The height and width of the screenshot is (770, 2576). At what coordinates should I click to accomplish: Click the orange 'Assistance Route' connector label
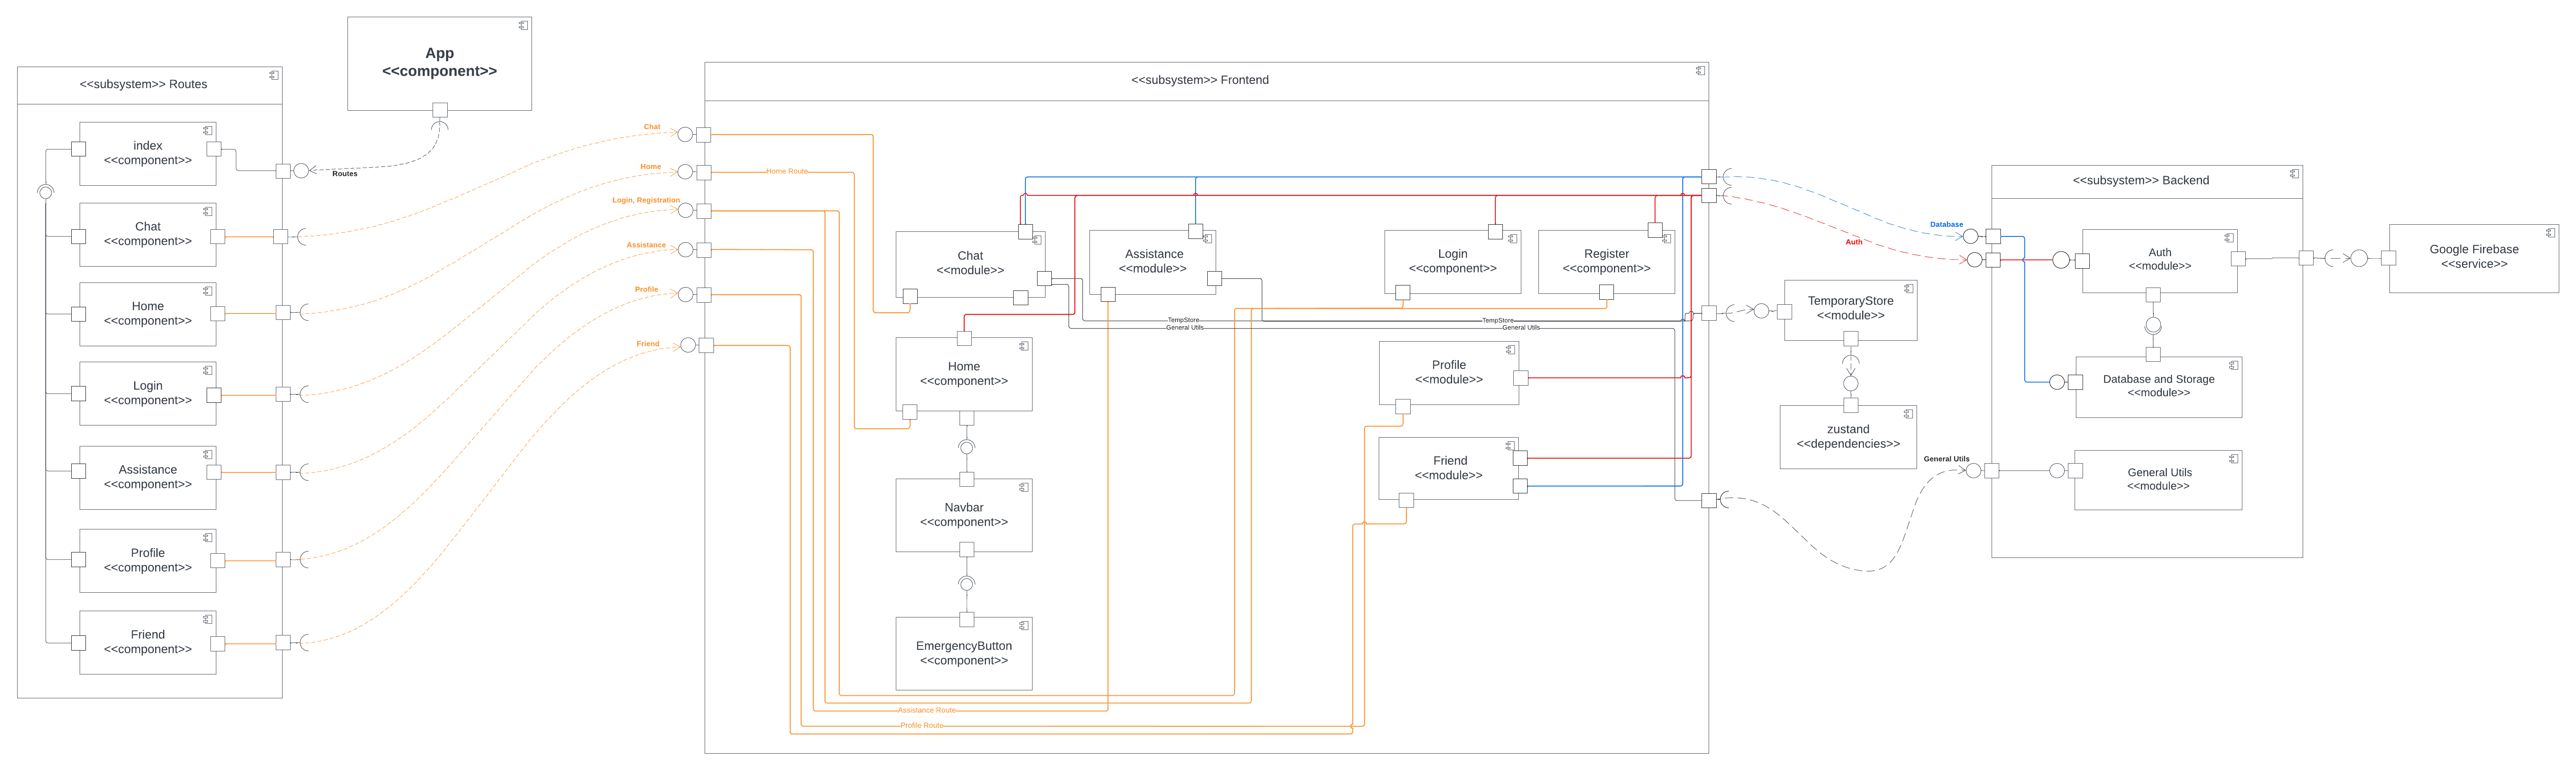point(927,711)
